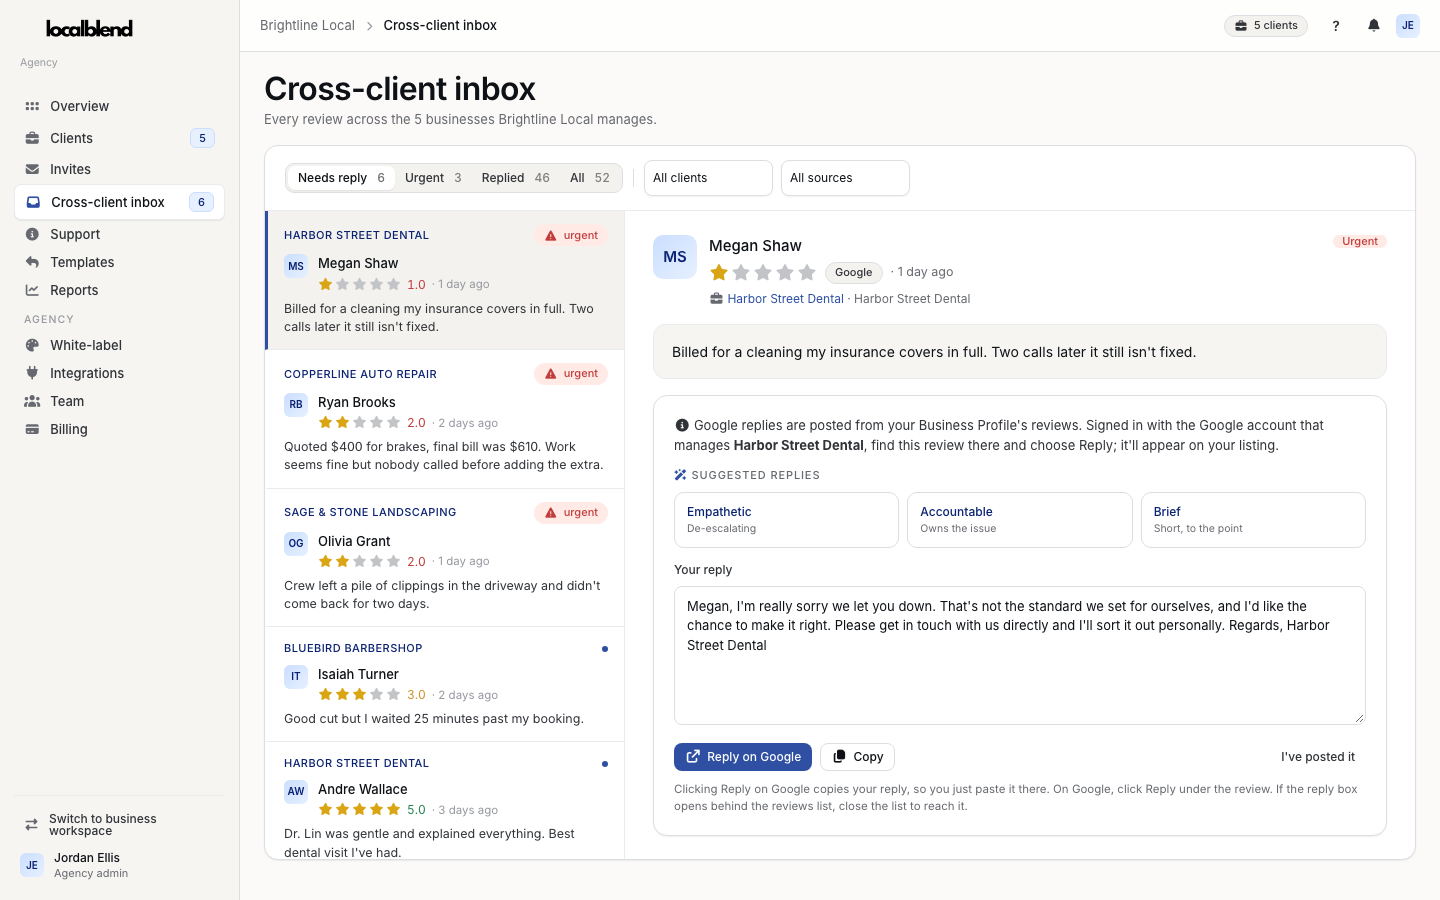Viewport: 1440px width, 900px height.
Task: Click the MS avatar in review detail
Action: [x=675, y=257]
